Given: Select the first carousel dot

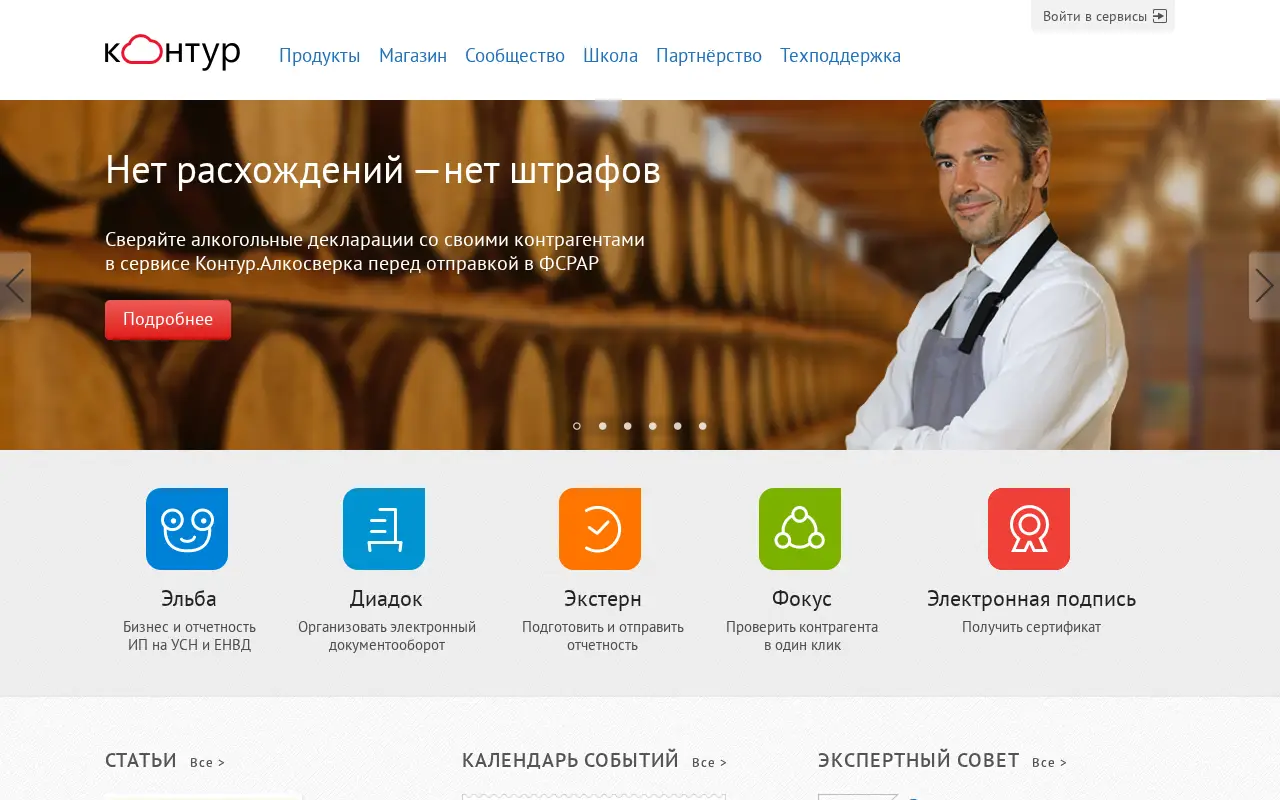Looking at the screenshot, I should point(577,426).
